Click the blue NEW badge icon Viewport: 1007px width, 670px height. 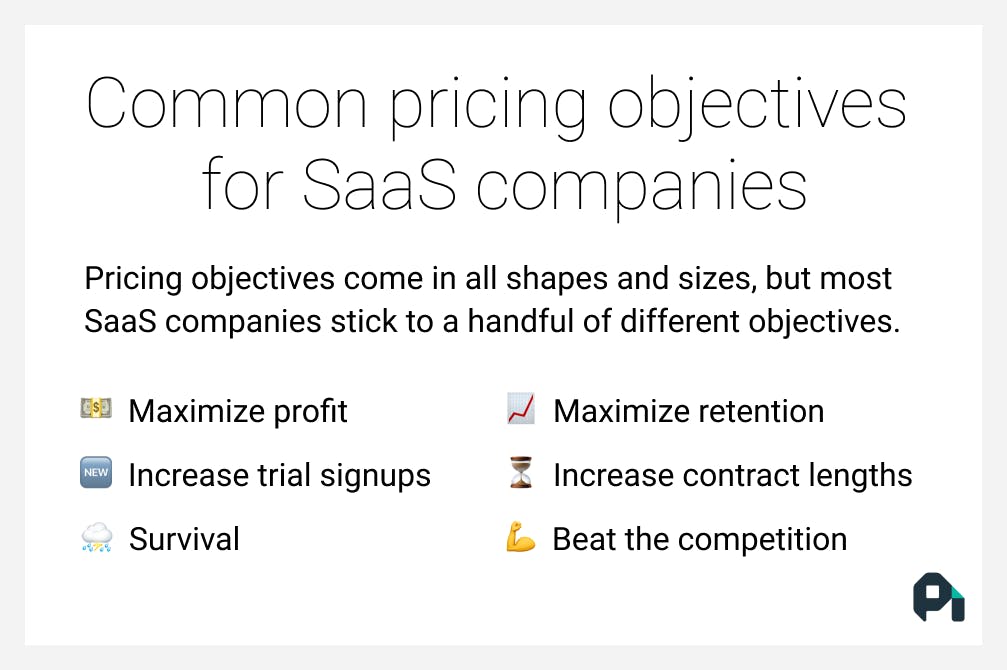coord(96,474)
